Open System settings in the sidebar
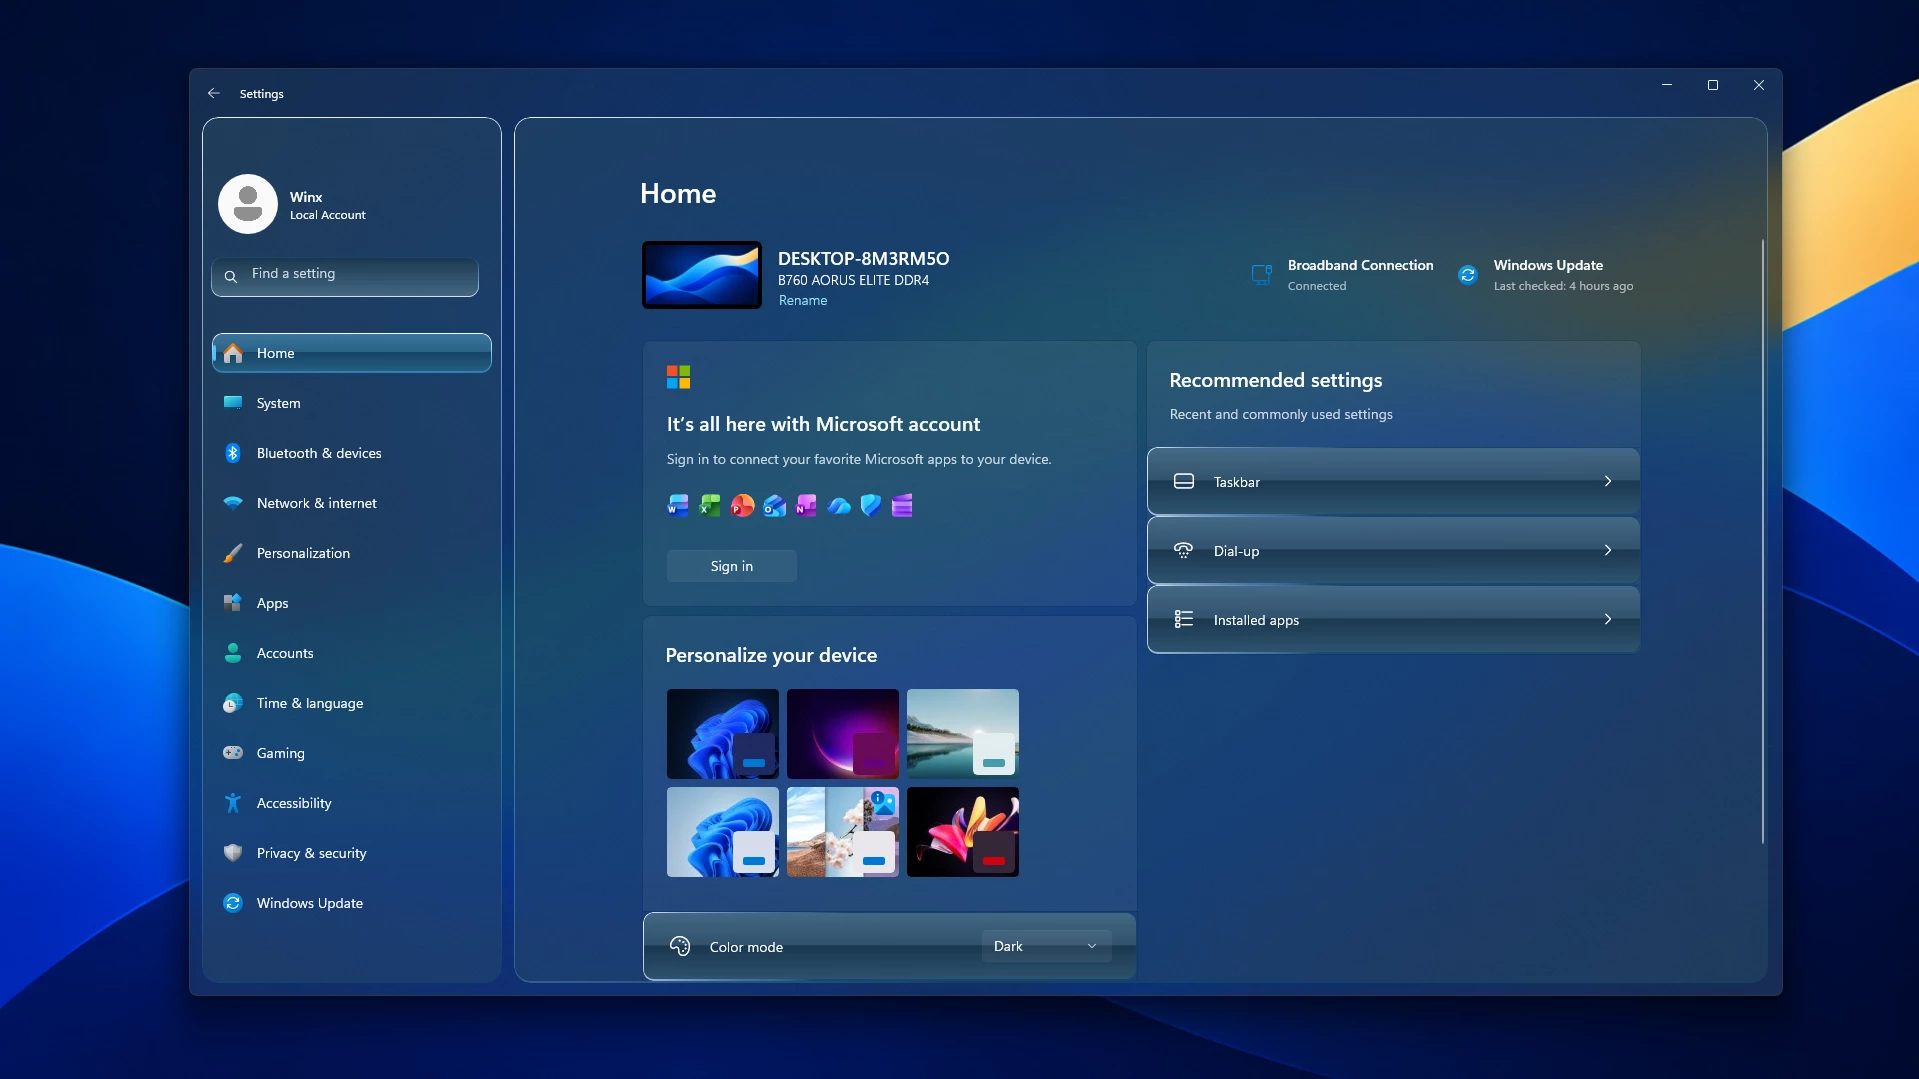1919x1079 pixels. click(x=352, y=403)
